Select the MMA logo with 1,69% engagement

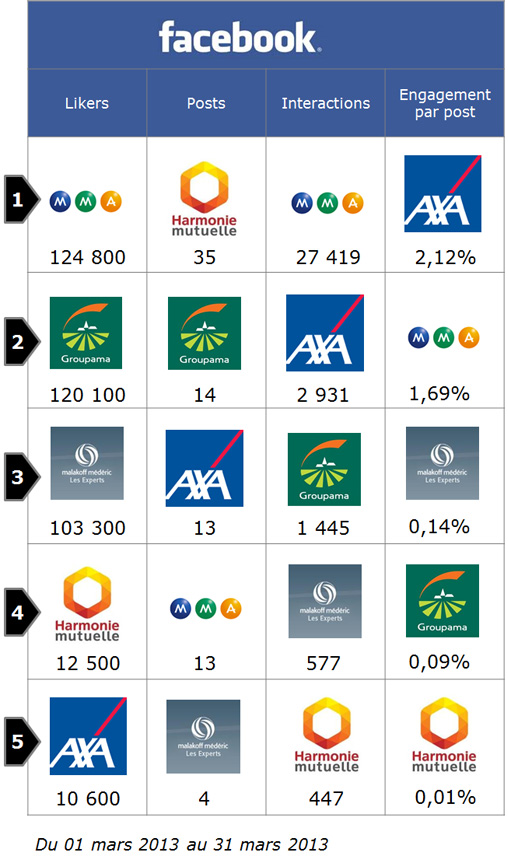(444, 337)
